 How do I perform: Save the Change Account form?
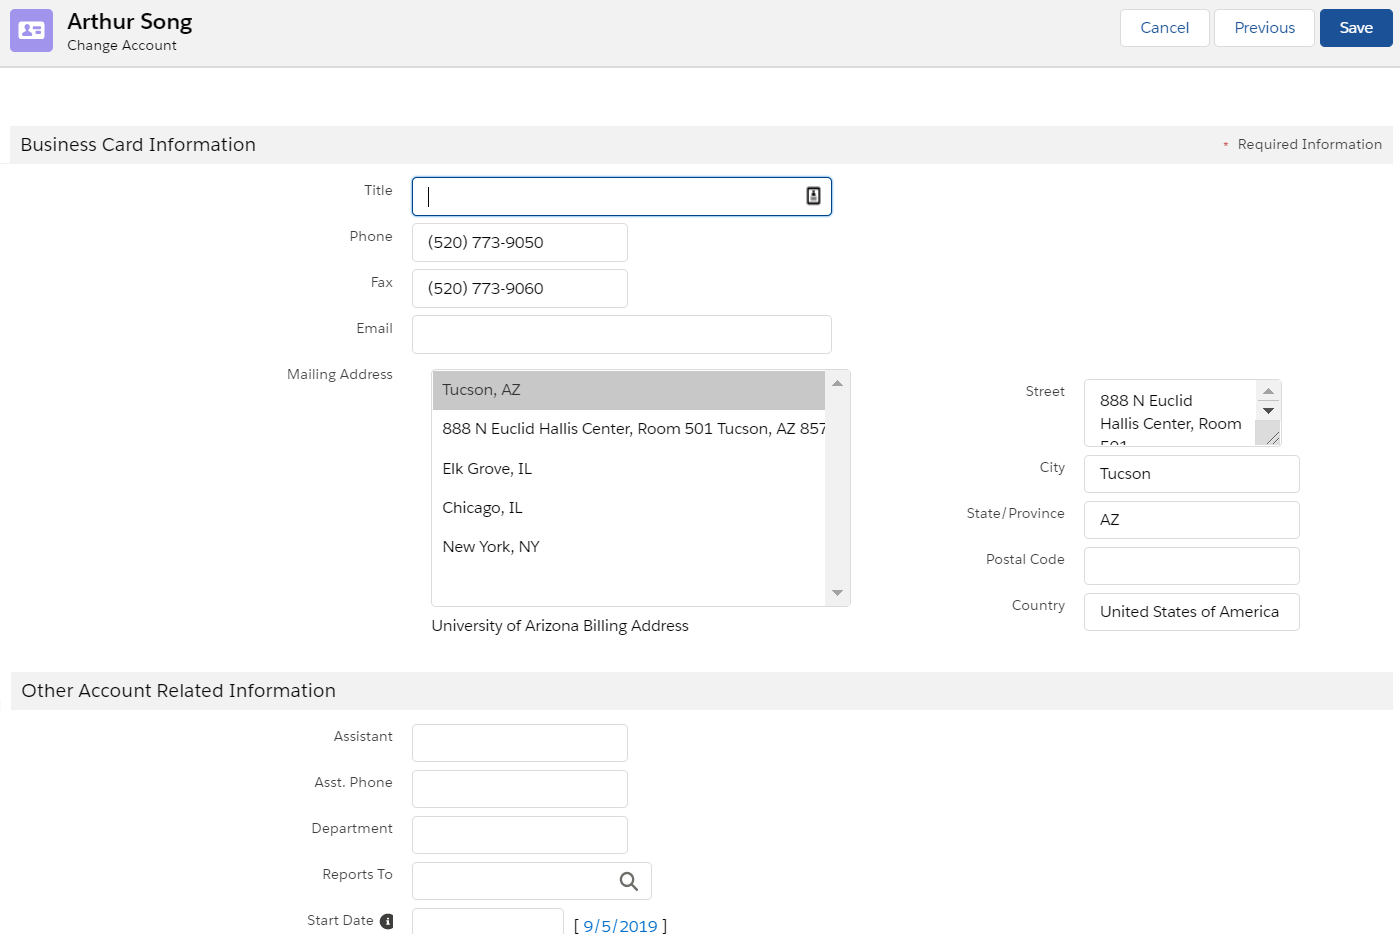click(1355, 27)
